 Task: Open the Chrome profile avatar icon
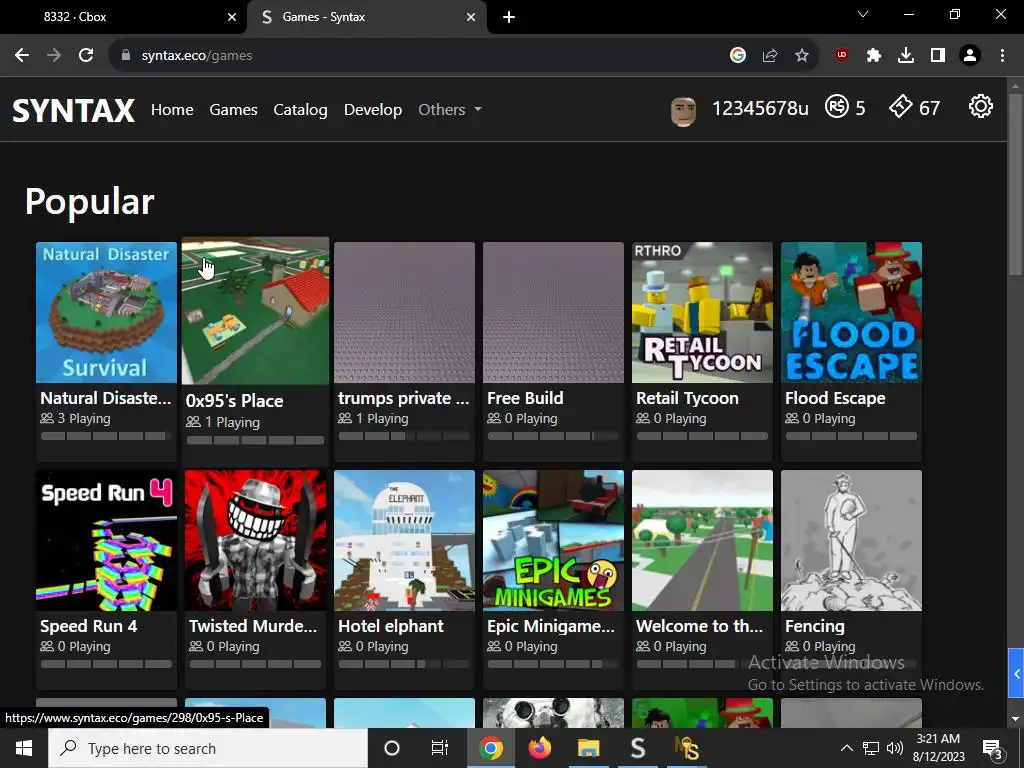click(x=970, y=56)
